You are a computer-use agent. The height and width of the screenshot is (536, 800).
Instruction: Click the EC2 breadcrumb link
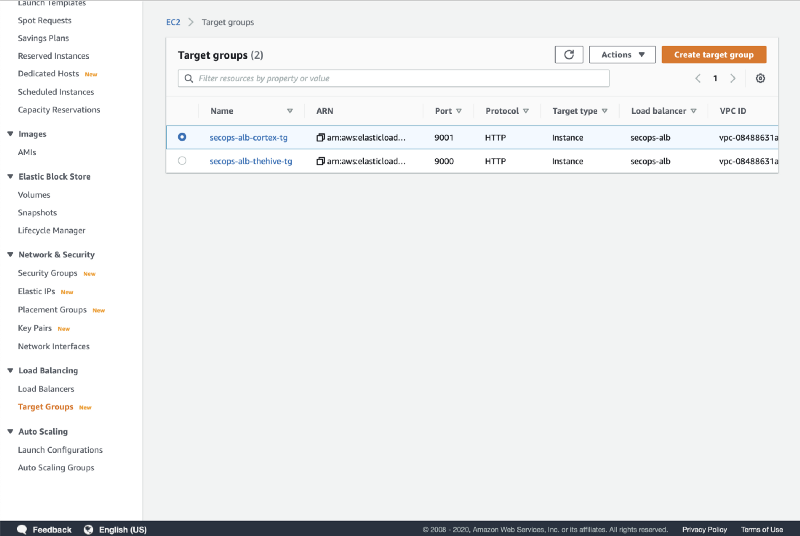point(173,22)
